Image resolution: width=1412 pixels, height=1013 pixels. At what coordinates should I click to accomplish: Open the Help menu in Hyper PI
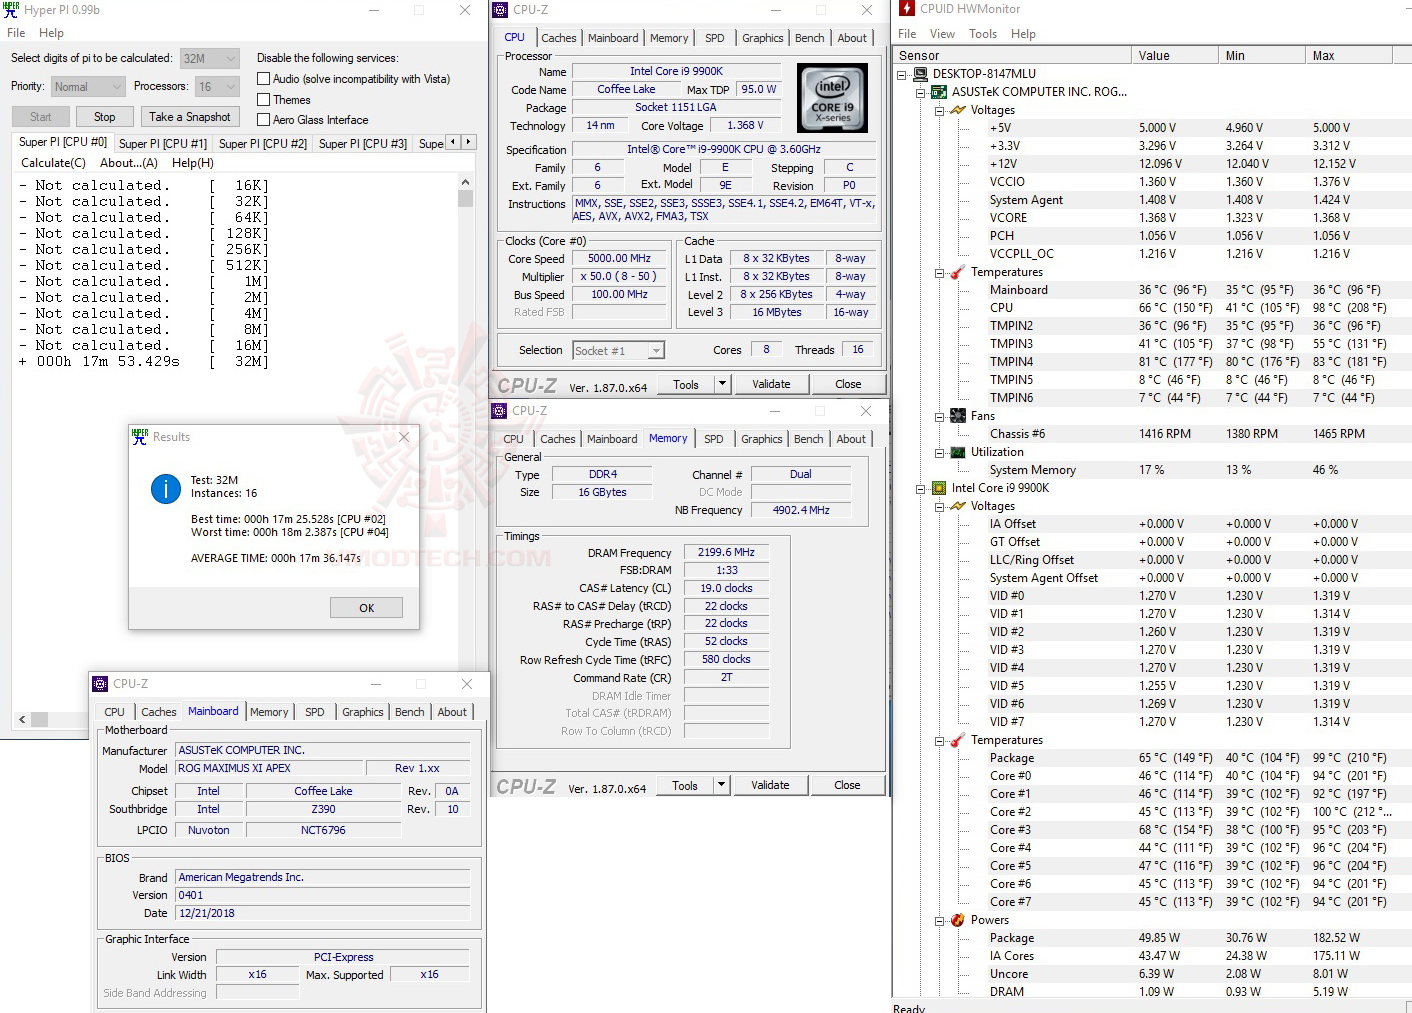pyautogui.click(x=51, y=33)
